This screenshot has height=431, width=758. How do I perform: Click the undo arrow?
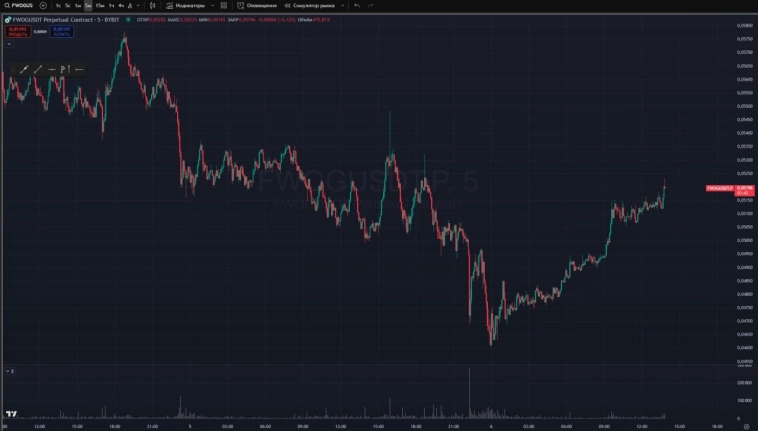357,5
